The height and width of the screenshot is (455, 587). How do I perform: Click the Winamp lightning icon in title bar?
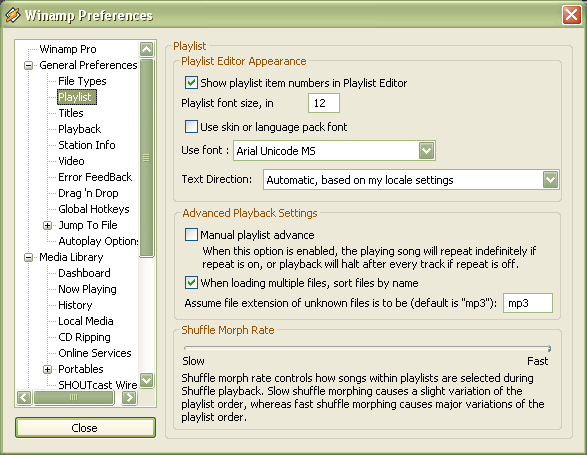click(12, 15)
